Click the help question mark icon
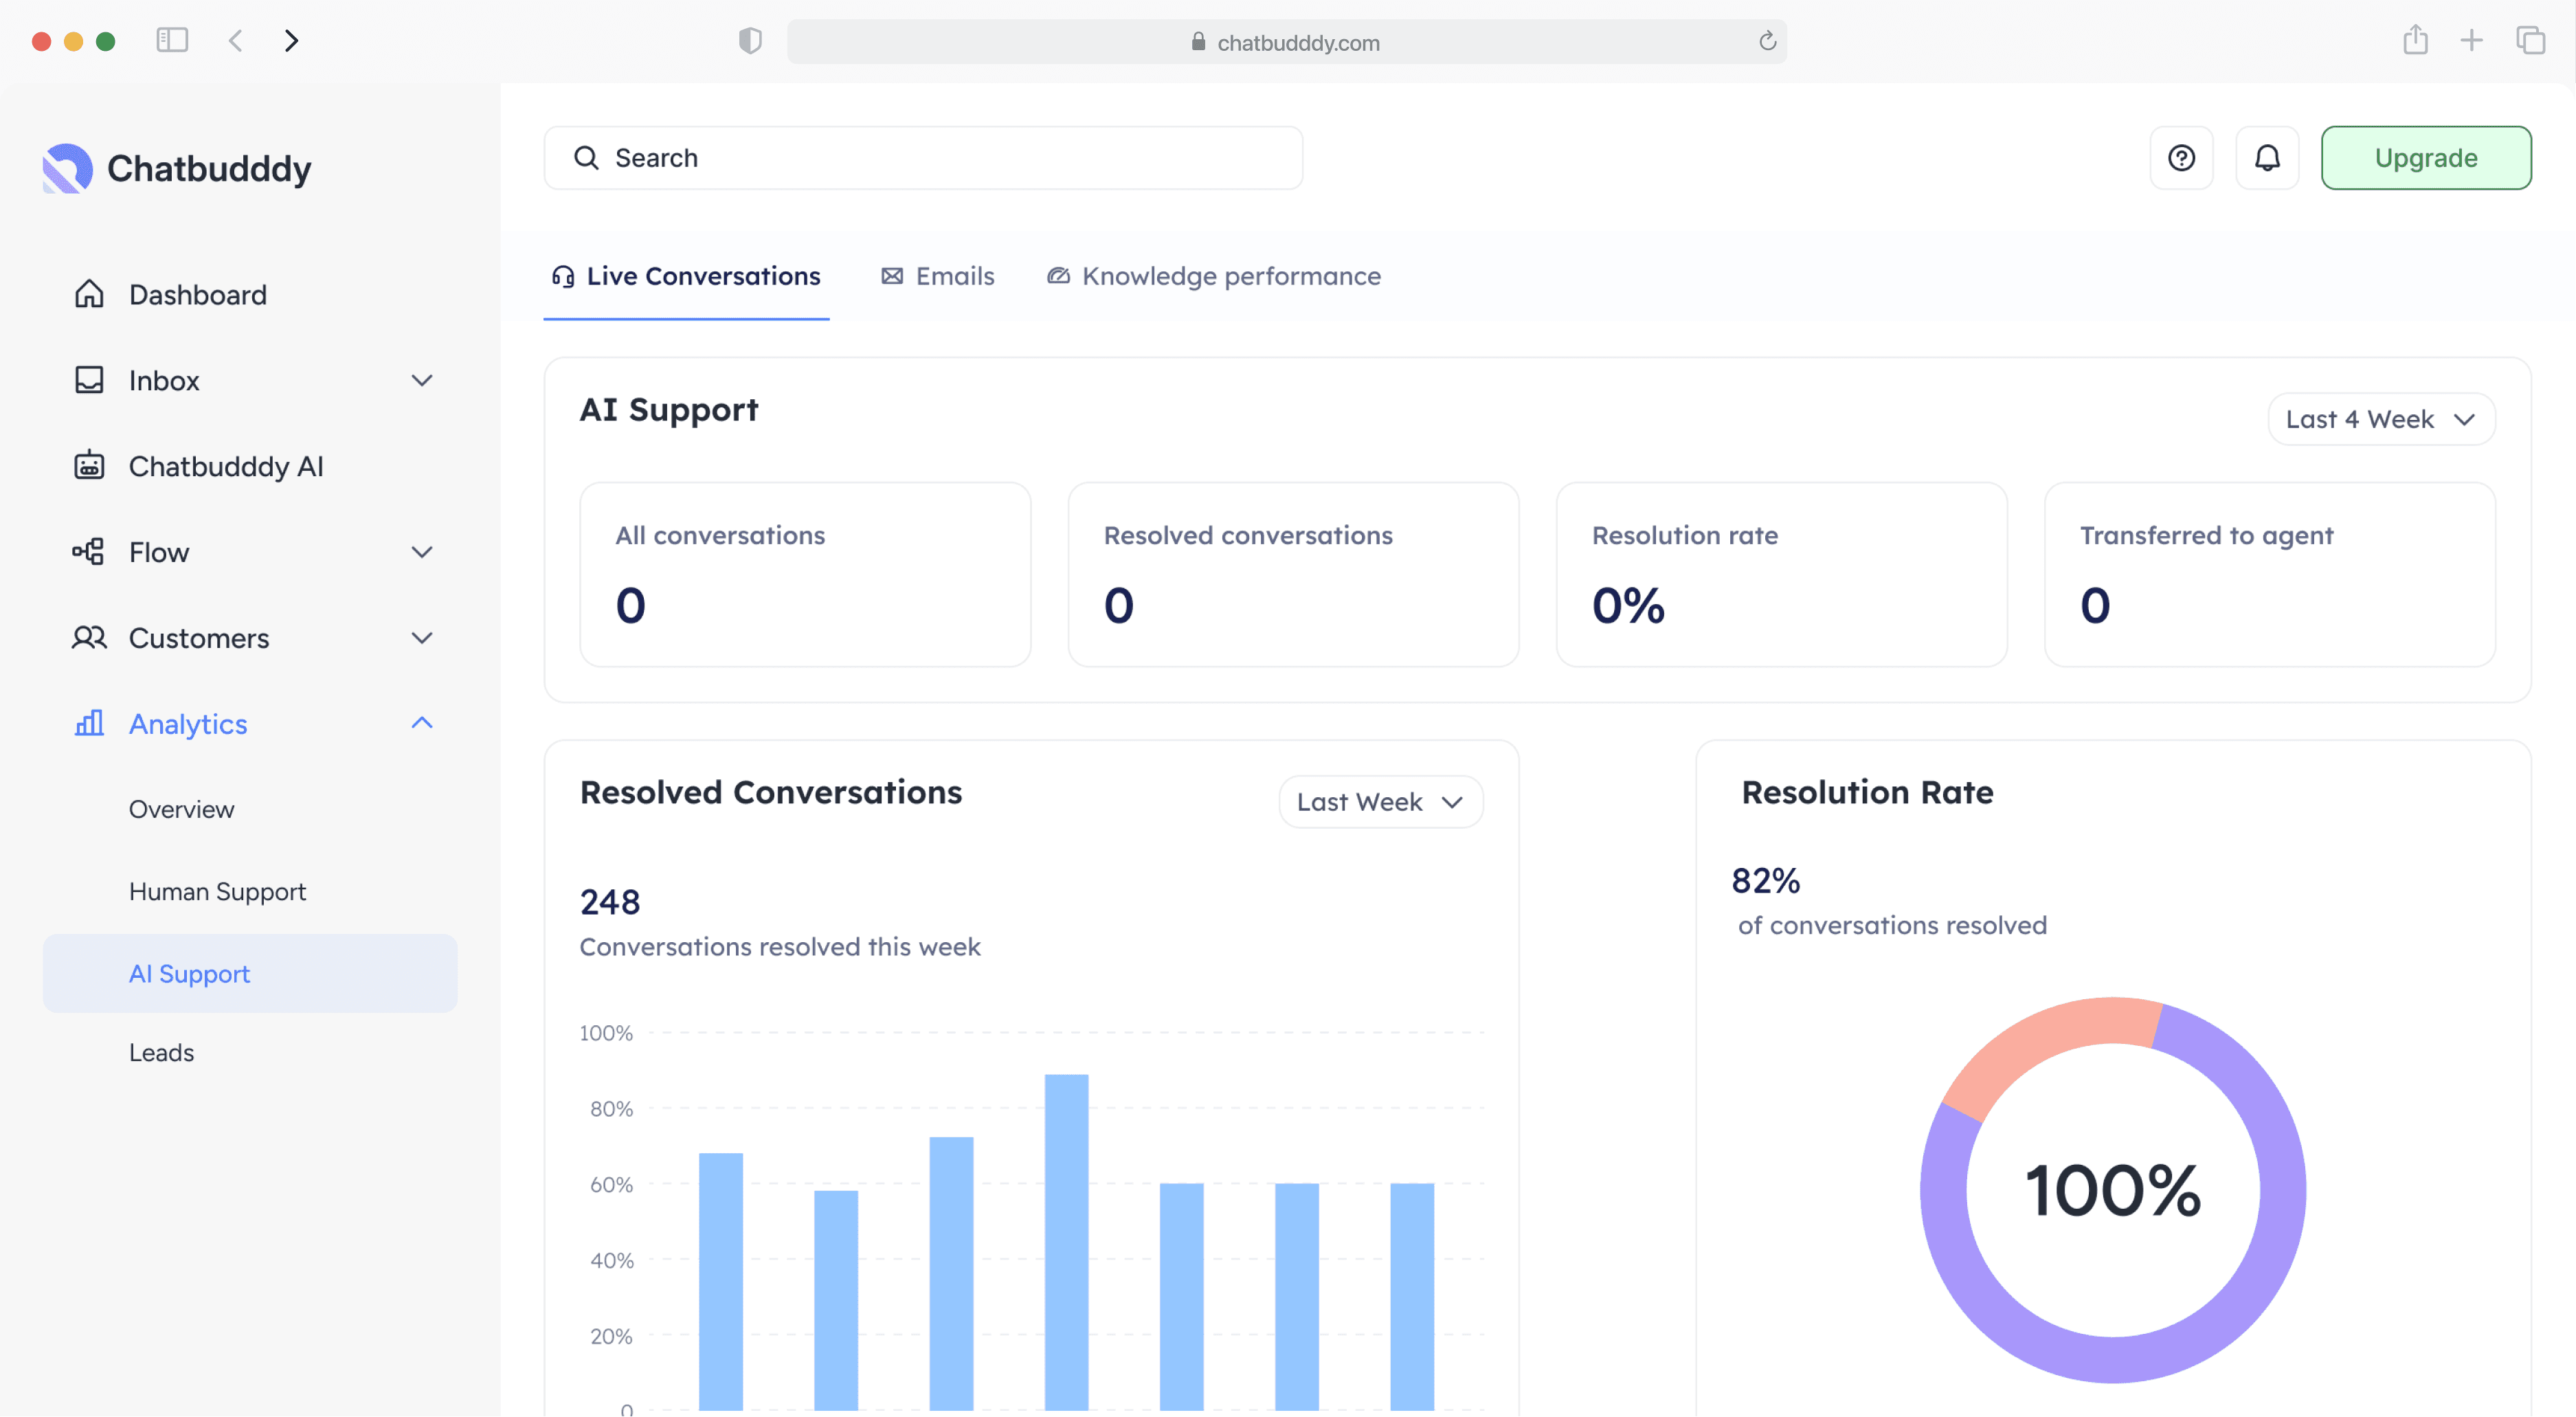Screen dimensions: 2576x1417 pyautogui.click(x=2182, y=157)
